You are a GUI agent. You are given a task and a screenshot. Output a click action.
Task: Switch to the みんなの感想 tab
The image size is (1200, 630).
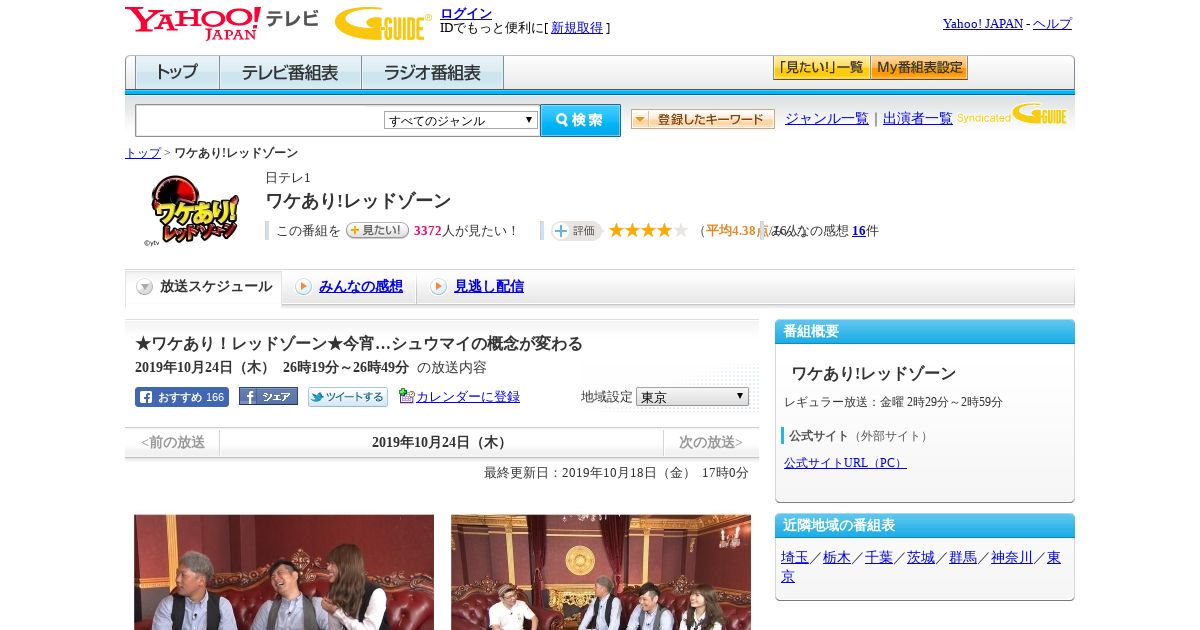click(x=361, y=287)
